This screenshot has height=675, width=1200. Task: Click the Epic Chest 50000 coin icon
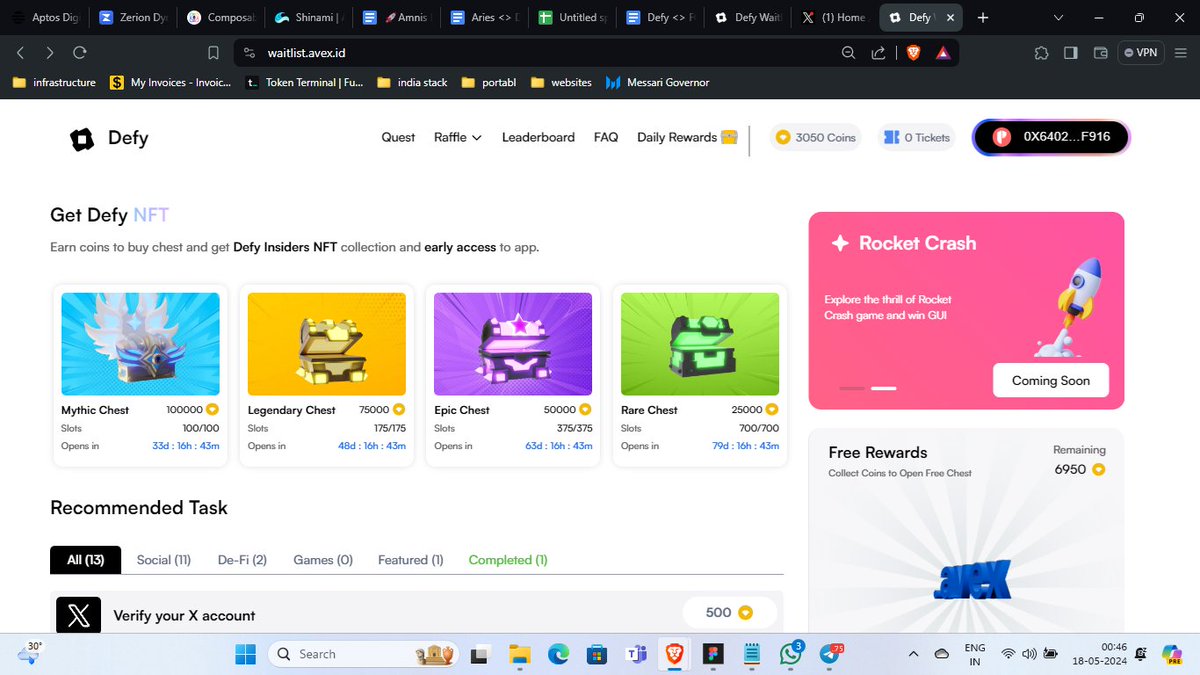pos(585,410)
